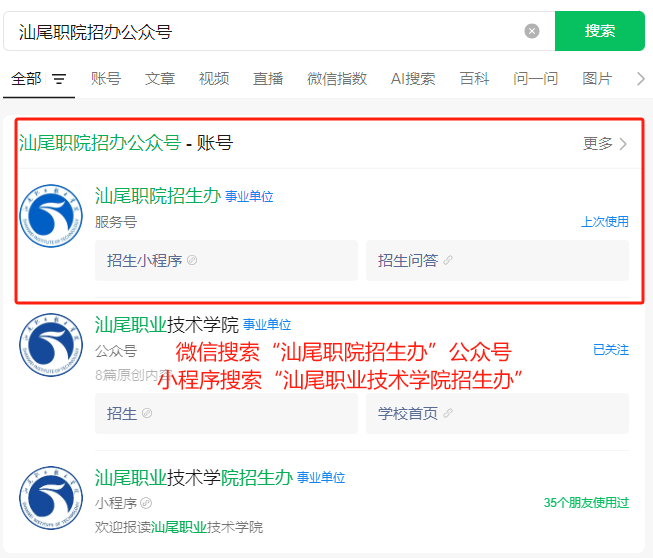Open the 汕尾职院招生办 account title

point(158,196)
